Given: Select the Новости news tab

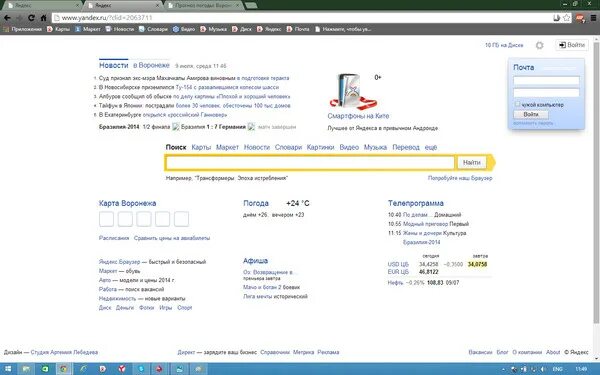Looking at the screenshot, I should 114,65.
